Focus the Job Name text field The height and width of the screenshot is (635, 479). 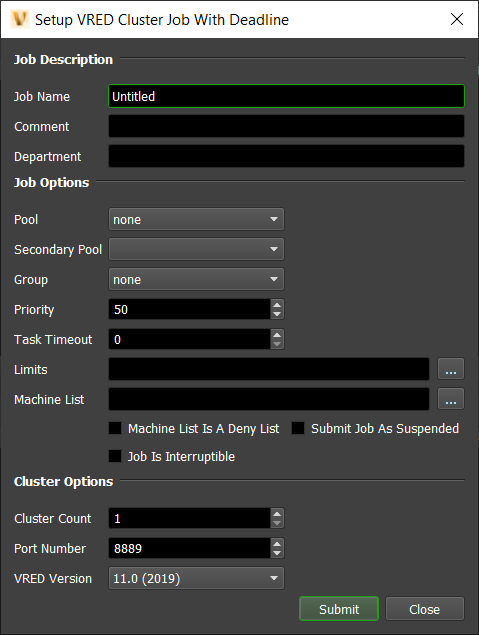pos(286,96)
